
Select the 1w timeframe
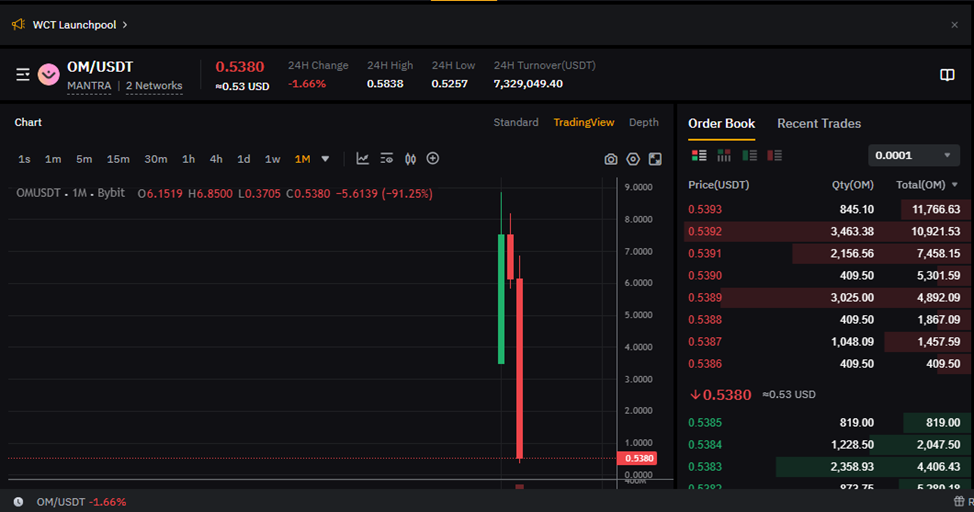(272, 159)
